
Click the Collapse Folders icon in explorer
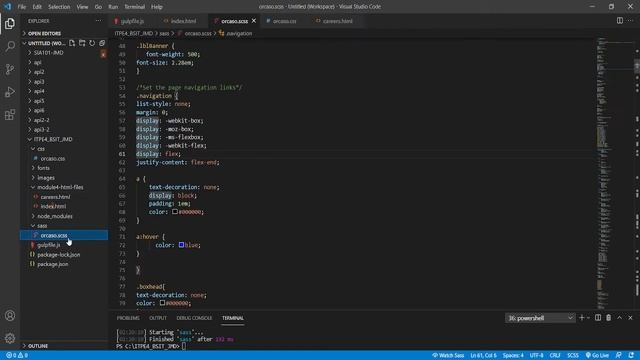tap(102, 43)
